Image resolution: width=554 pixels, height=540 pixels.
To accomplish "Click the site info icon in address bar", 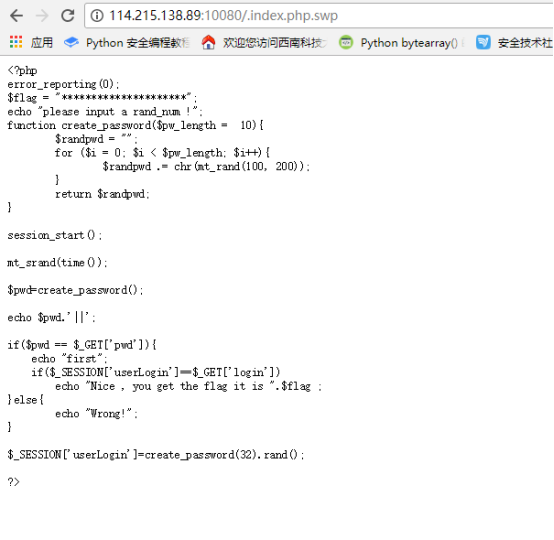I will (x=97, y=16).
